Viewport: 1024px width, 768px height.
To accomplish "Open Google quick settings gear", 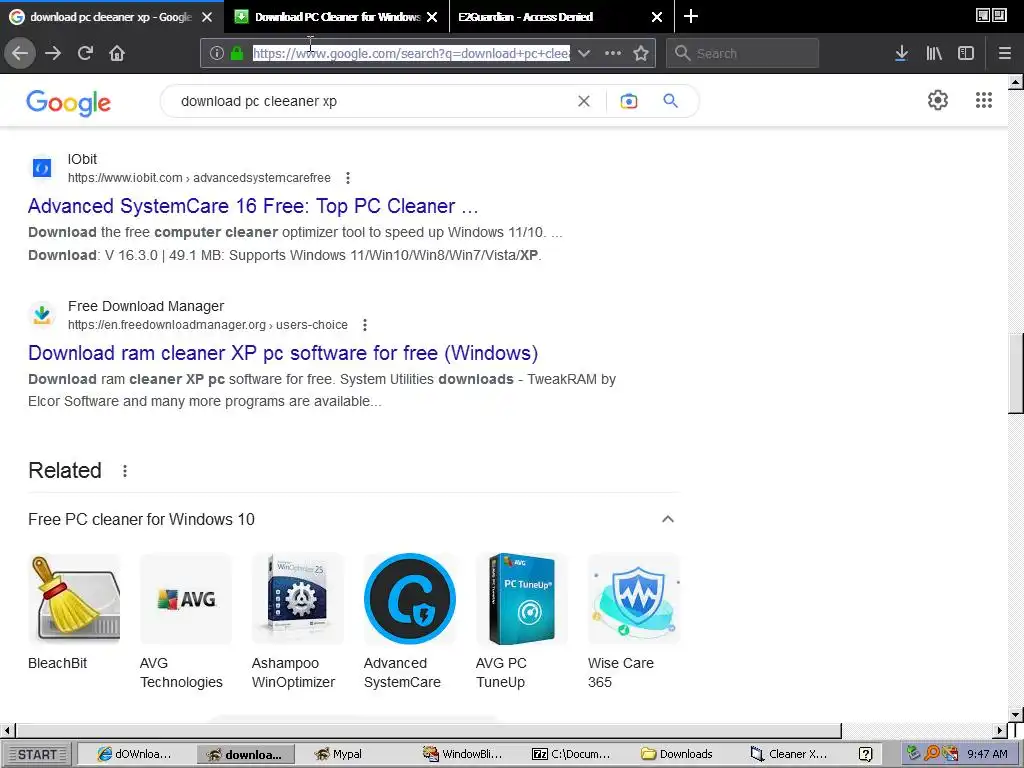I will [x=938, y=100].
